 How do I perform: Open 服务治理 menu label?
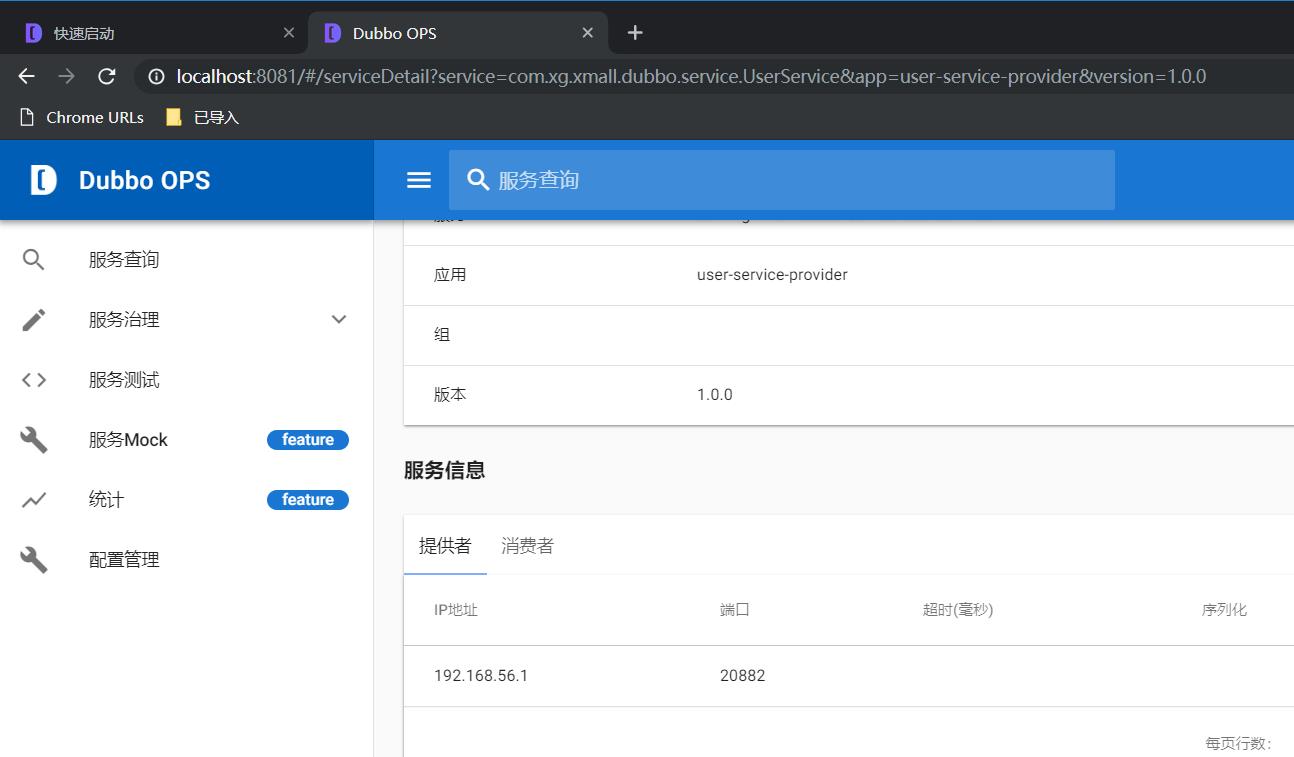click(124, 320)
